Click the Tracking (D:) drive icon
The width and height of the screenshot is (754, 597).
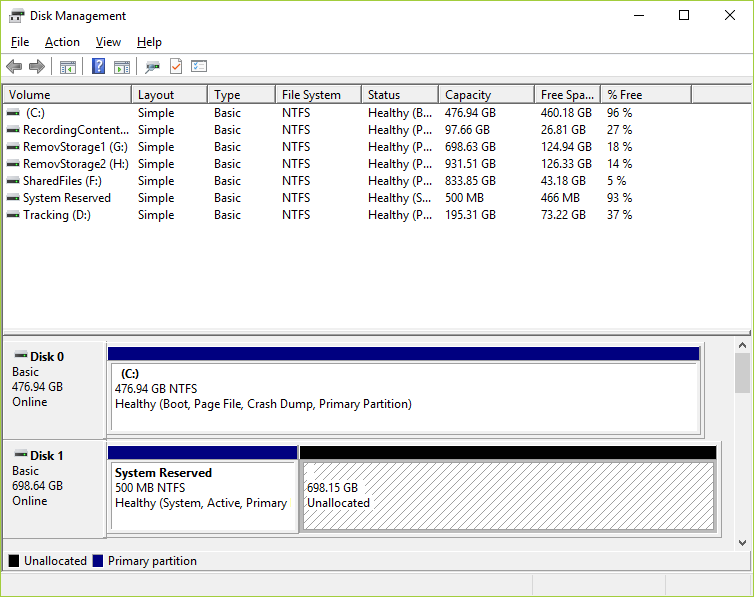click(x=13, y=215)
